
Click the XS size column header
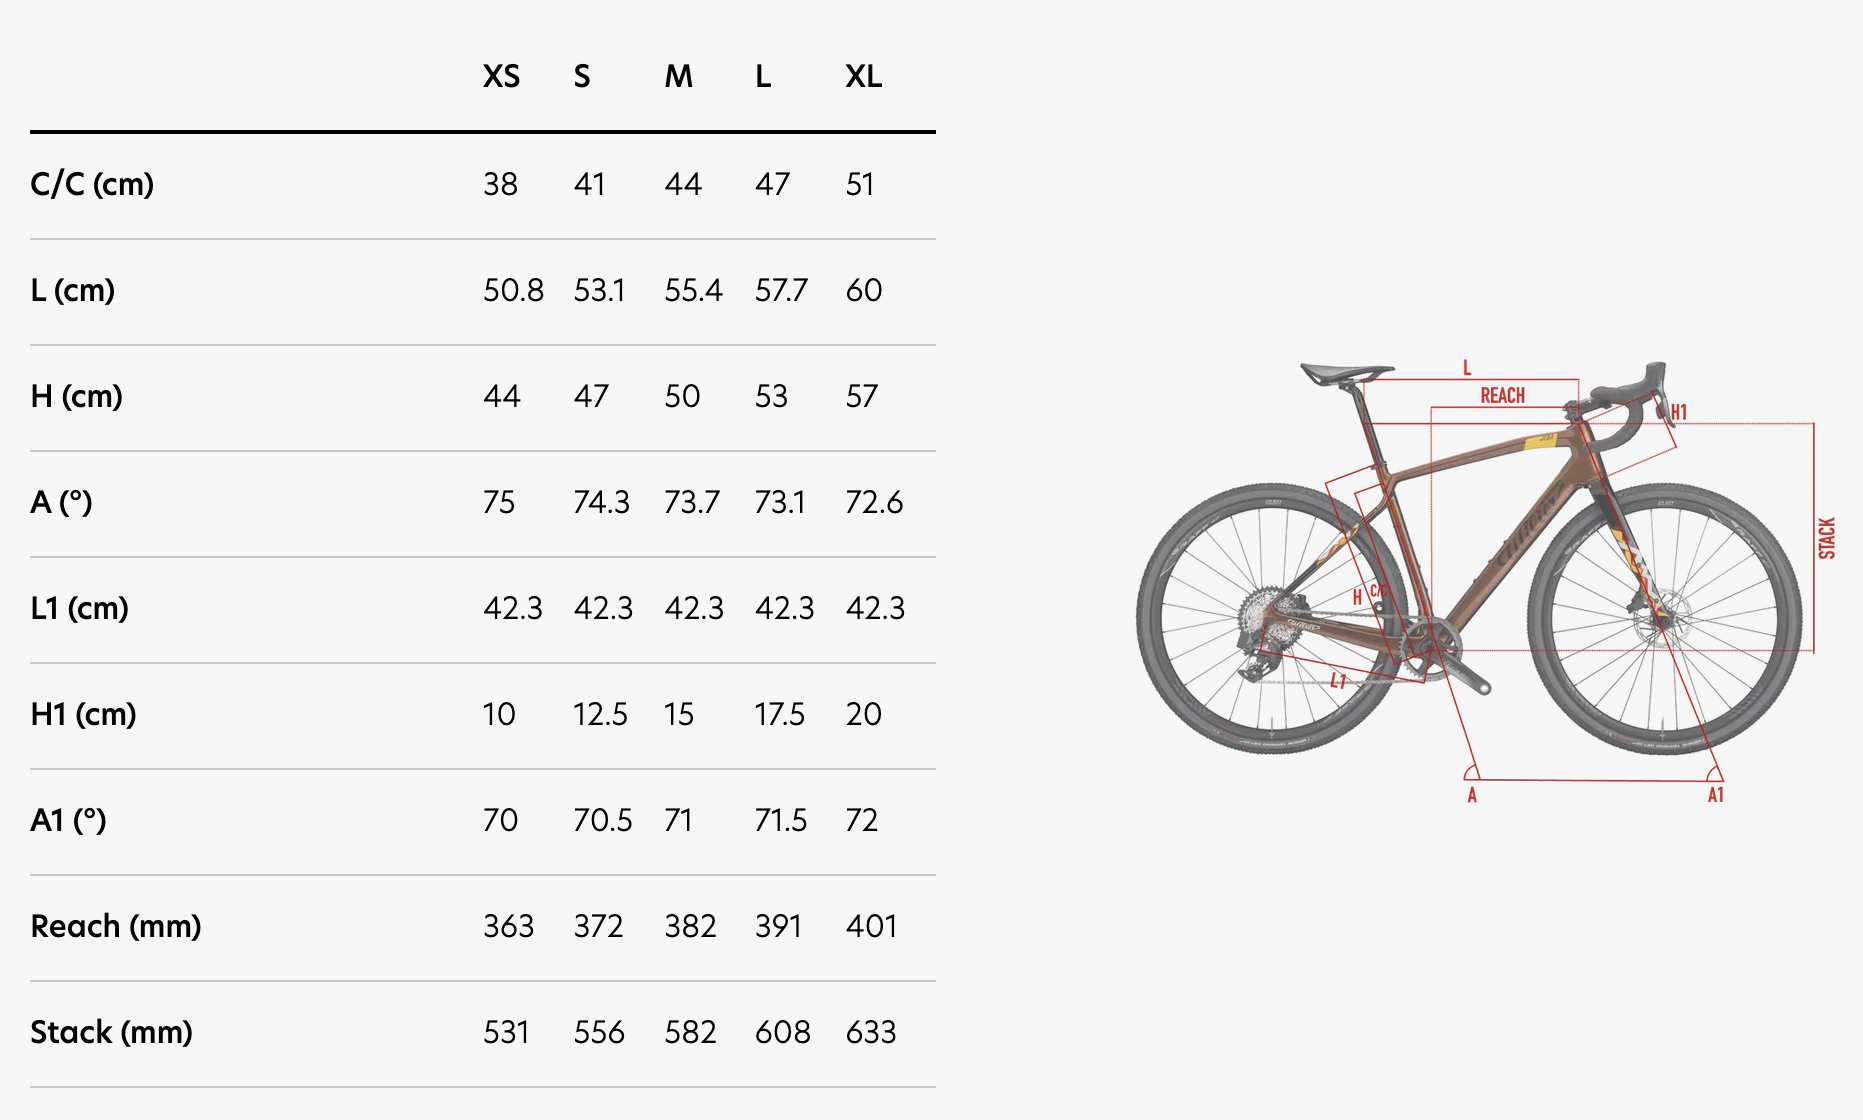[501, 77]
